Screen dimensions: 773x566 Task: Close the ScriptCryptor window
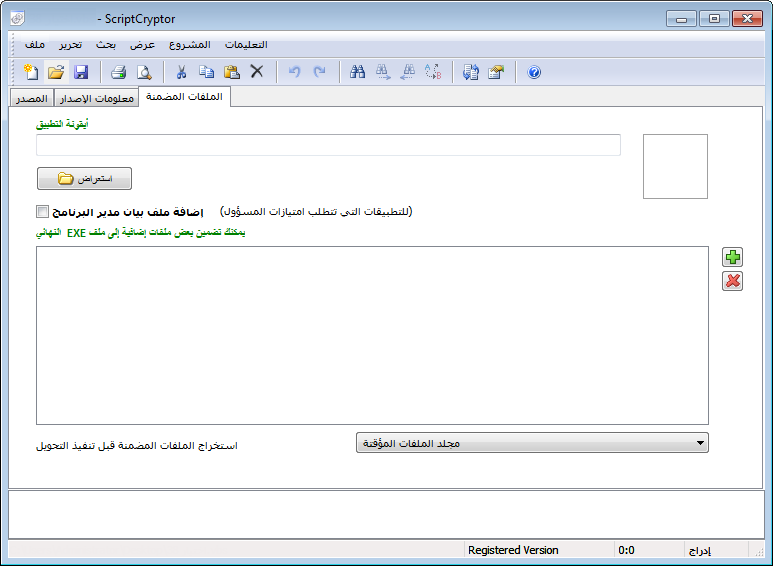pyautogui.click(x=747, y=19)
